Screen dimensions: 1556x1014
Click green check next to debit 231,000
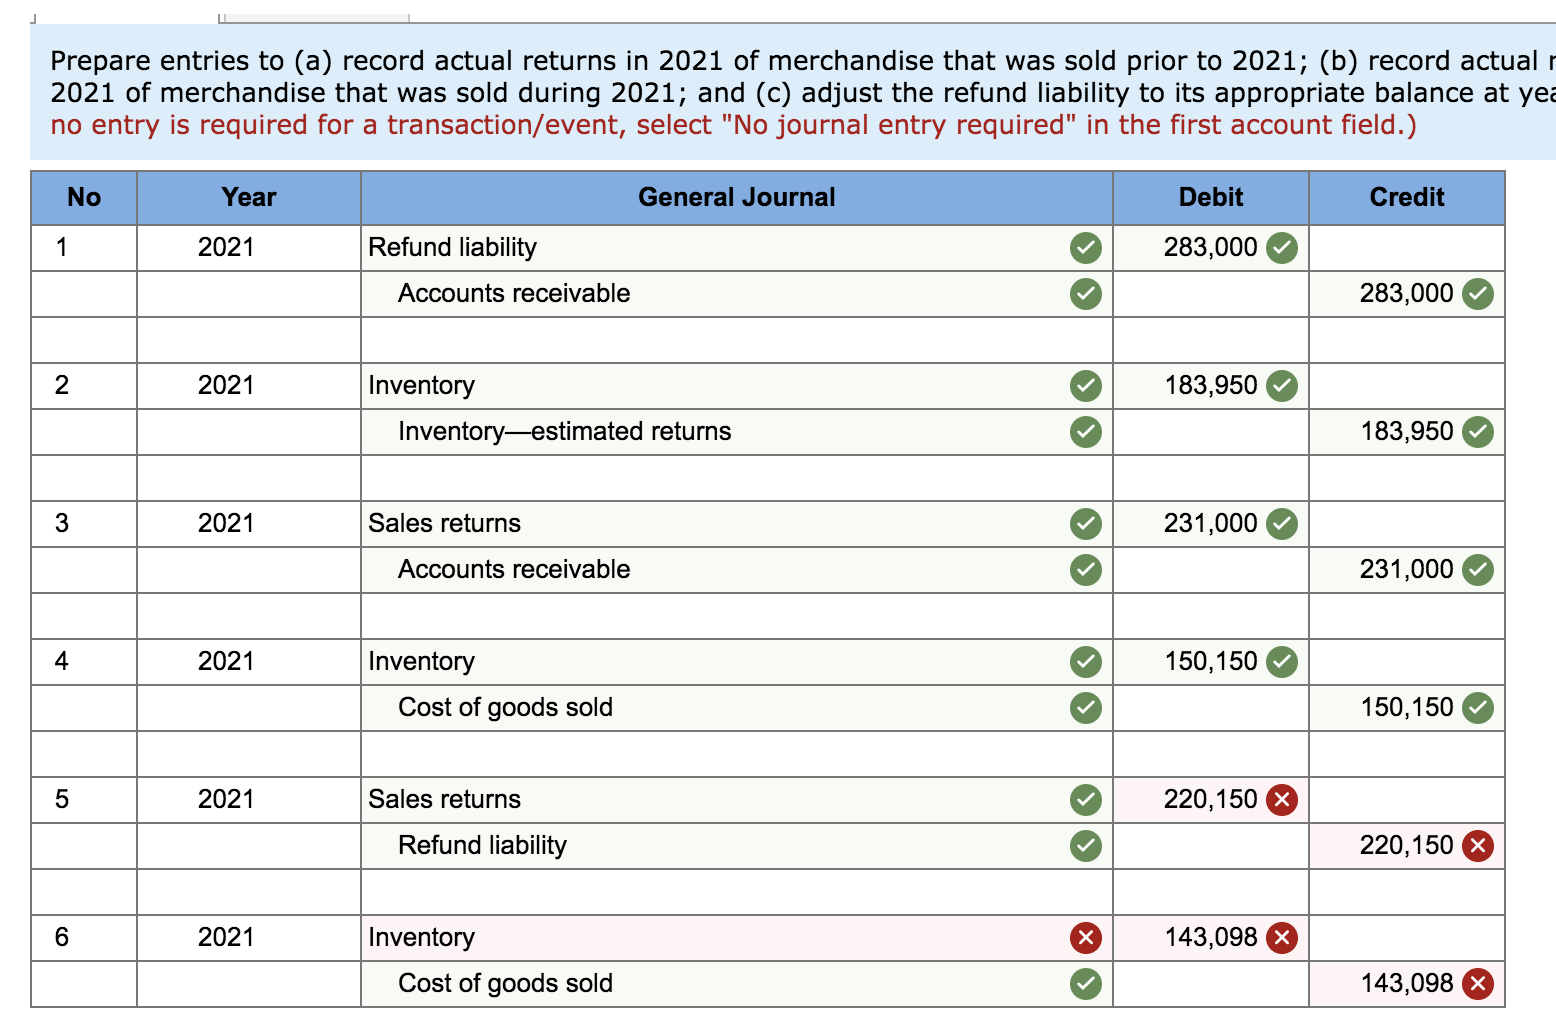[1281, 523]
